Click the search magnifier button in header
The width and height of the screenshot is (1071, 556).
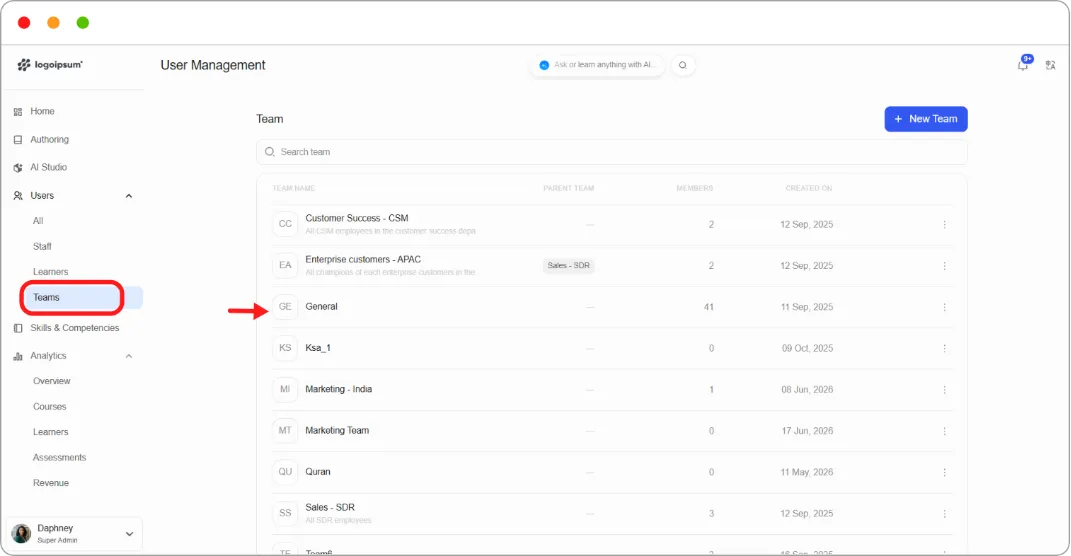[682, 65]
